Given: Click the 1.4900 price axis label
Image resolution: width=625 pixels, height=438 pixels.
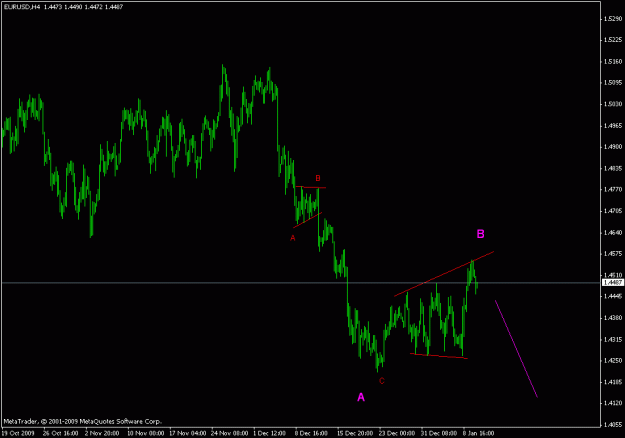Looking at the screenshot, I should click(613, 147).
